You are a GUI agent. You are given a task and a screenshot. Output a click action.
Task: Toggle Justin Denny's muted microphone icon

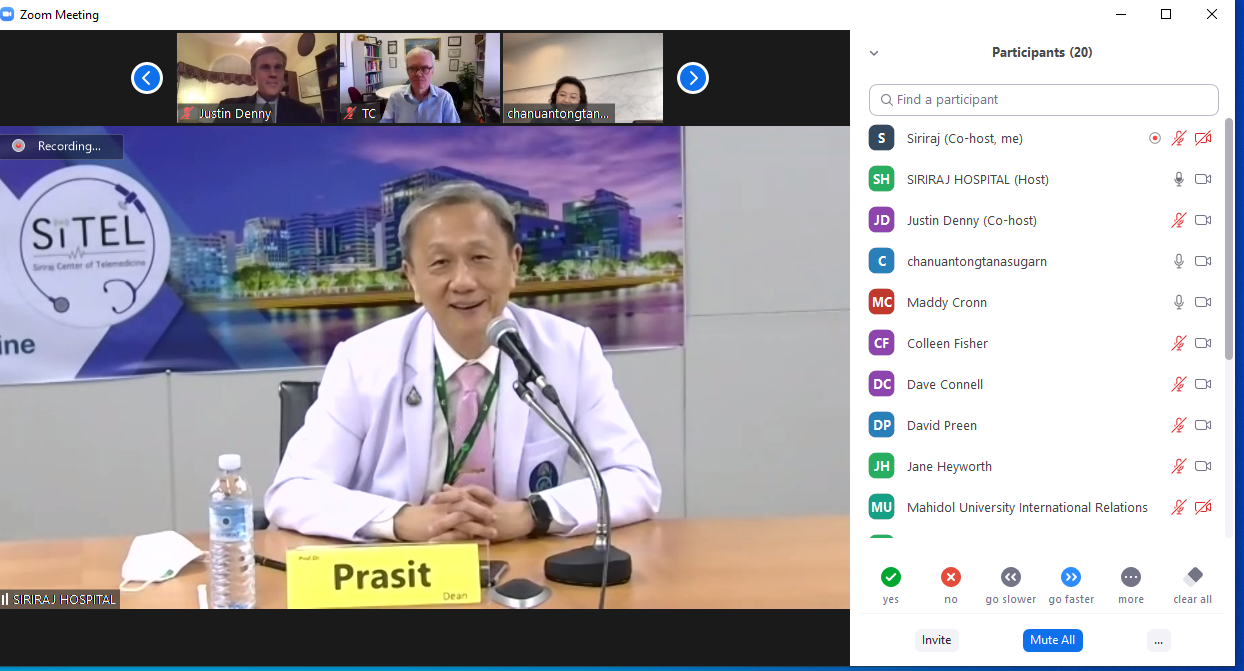[x=1179, y=220]
